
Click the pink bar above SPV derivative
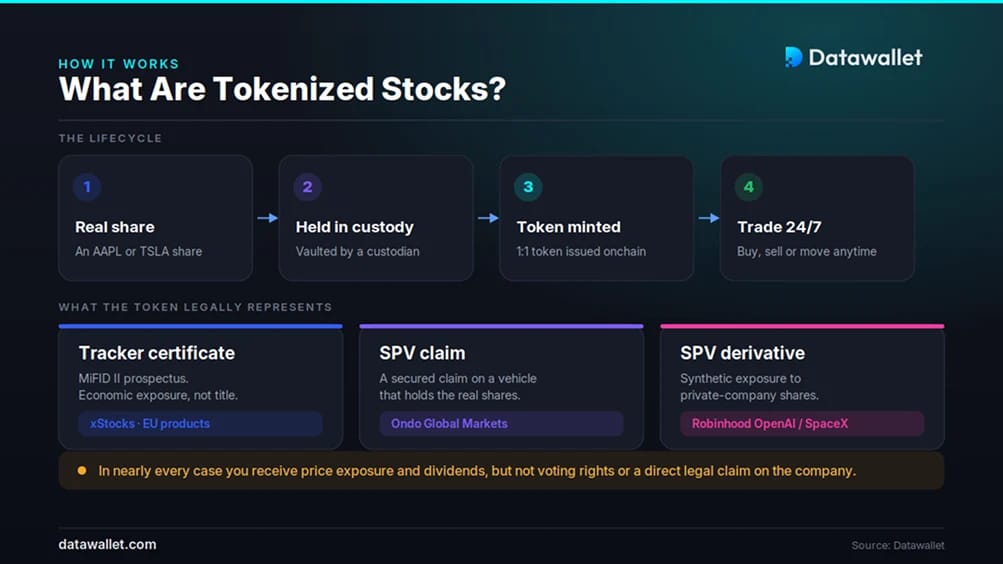tap(802, 326)
